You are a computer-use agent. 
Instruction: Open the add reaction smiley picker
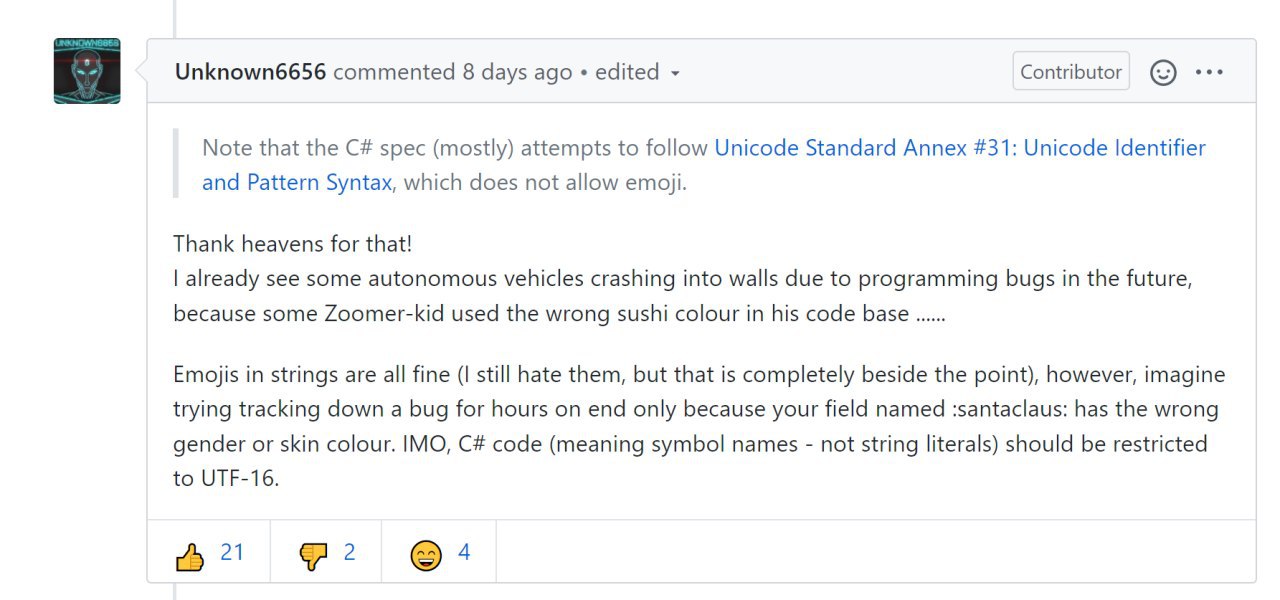(x=1163, y=72)
